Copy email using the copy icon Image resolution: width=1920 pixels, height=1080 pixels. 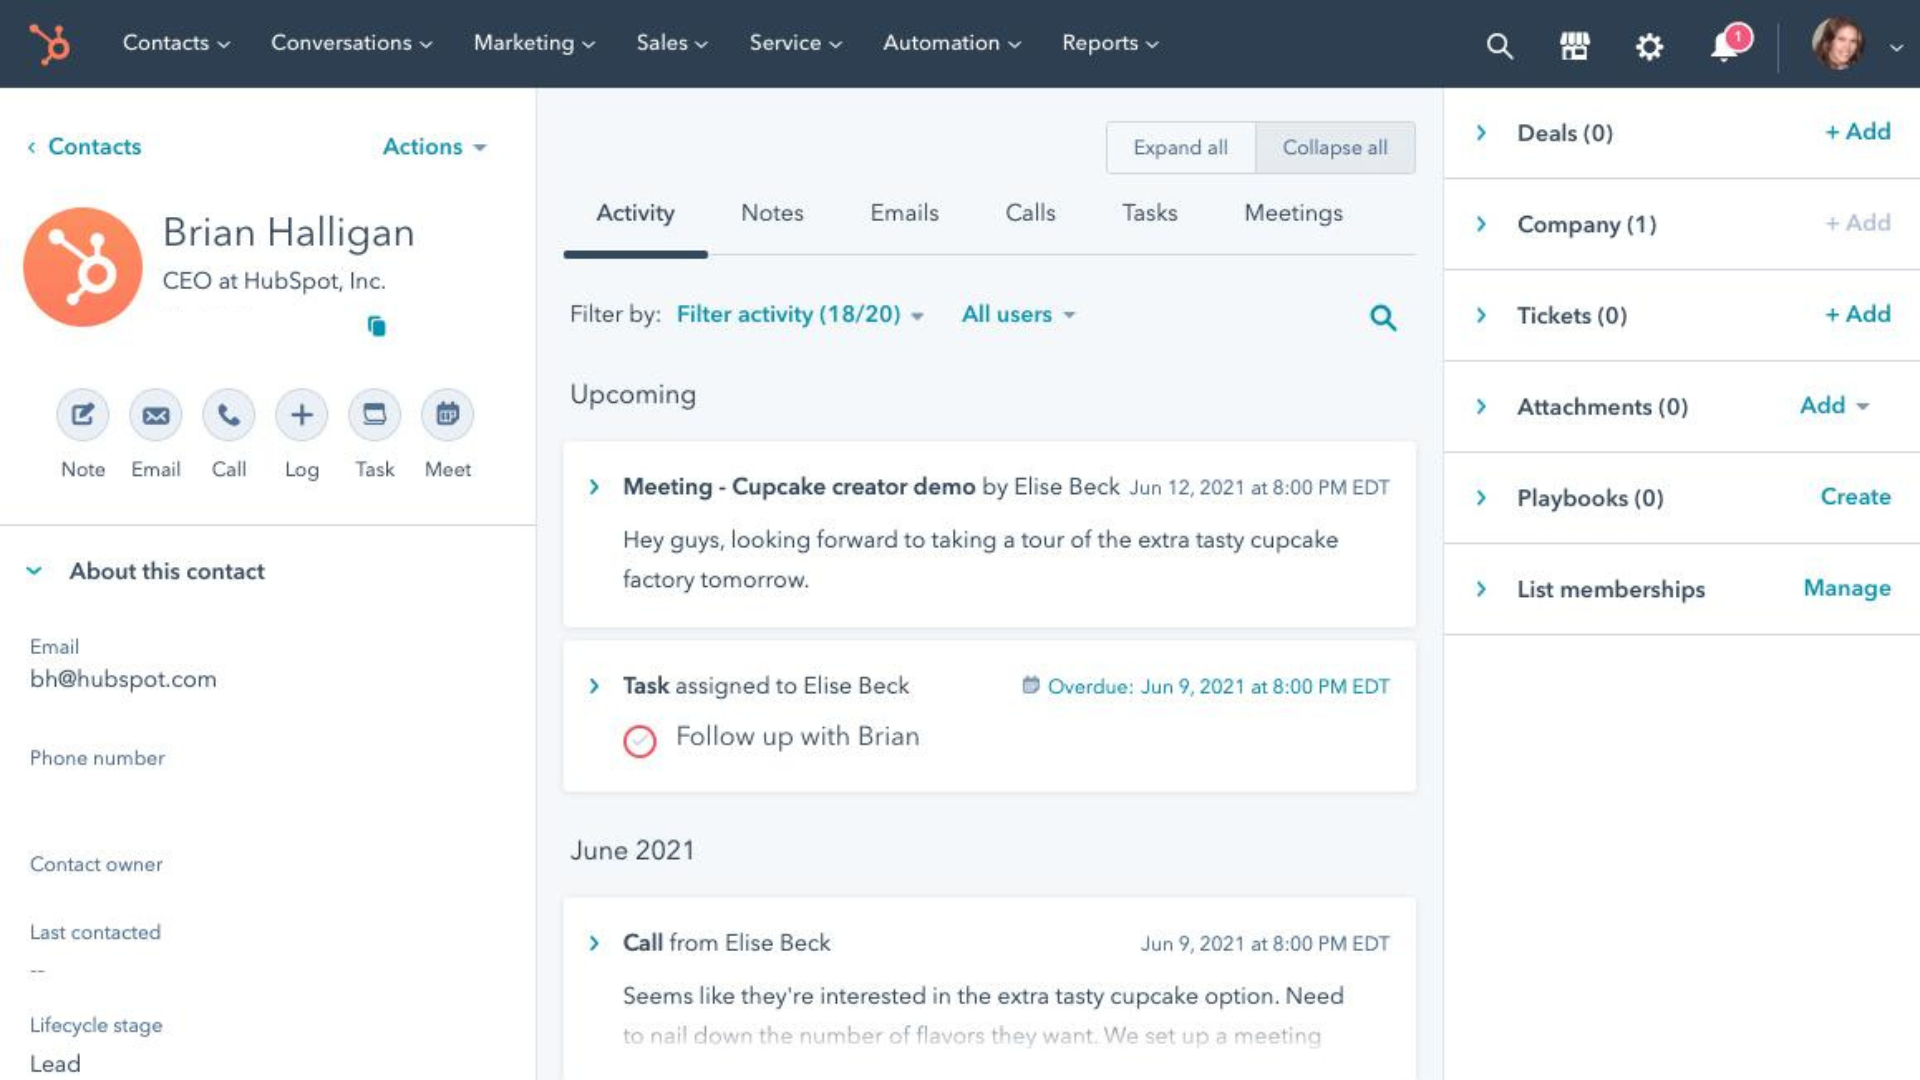pos(376,326)
